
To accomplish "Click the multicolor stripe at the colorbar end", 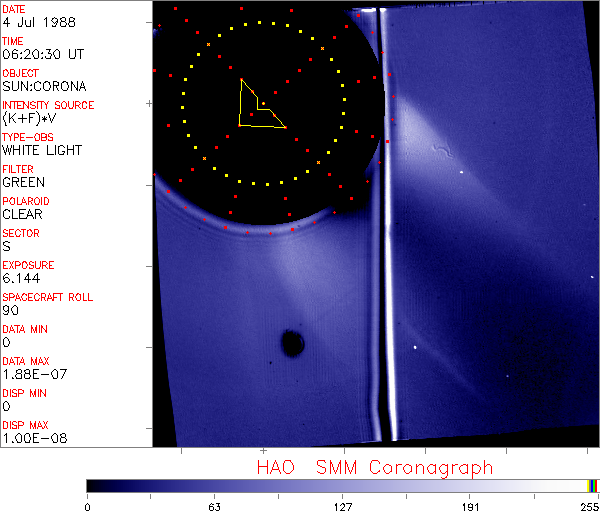I will 593,485.
